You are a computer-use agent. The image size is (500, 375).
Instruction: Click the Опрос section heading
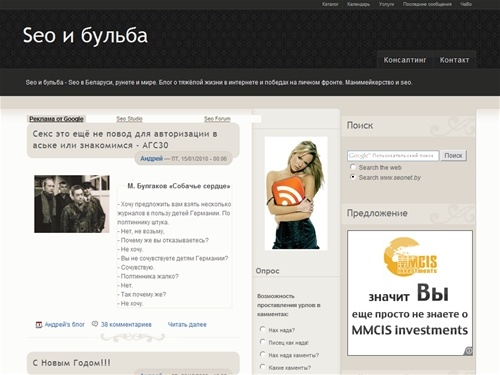[267, 271]
